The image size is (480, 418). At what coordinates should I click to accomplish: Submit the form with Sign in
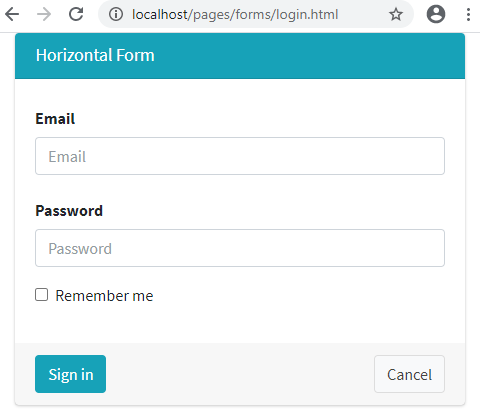click(x=71, y=374)
